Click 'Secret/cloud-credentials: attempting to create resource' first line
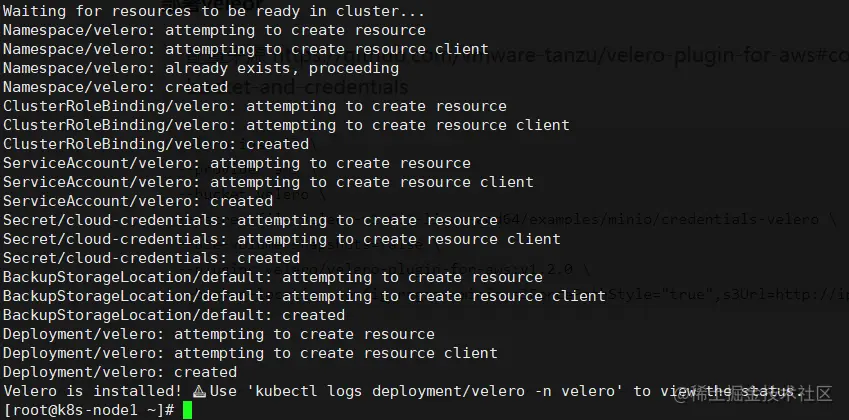The image size is (849, 420). coord(250,220)
